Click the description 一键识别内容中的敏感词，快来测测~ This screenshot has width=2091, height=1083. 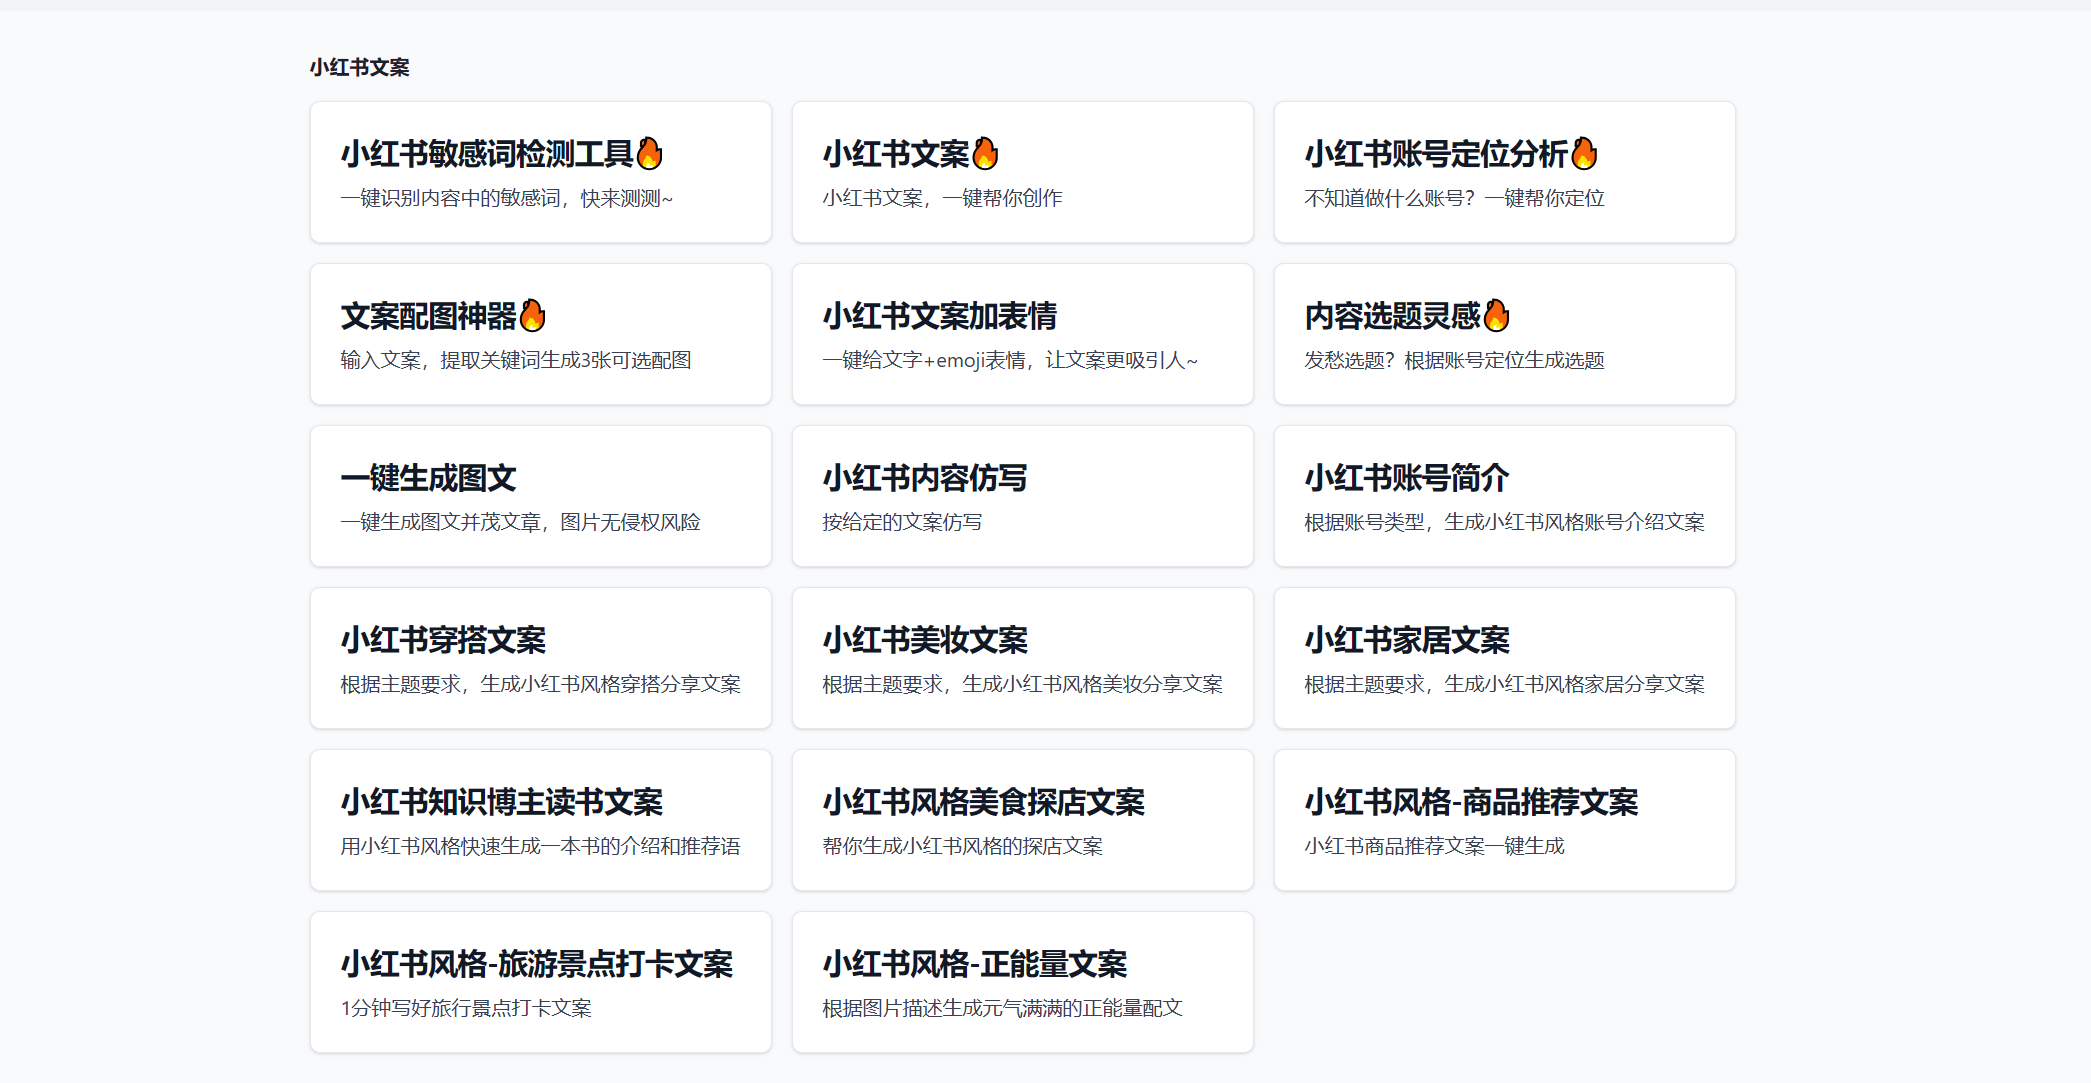(x=507, y=198)
